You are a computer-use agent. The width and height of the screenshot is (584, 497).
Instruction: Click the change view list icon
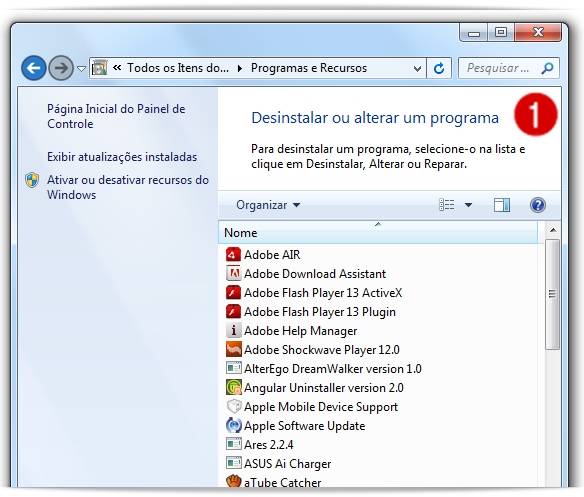[x=447, y=205]
